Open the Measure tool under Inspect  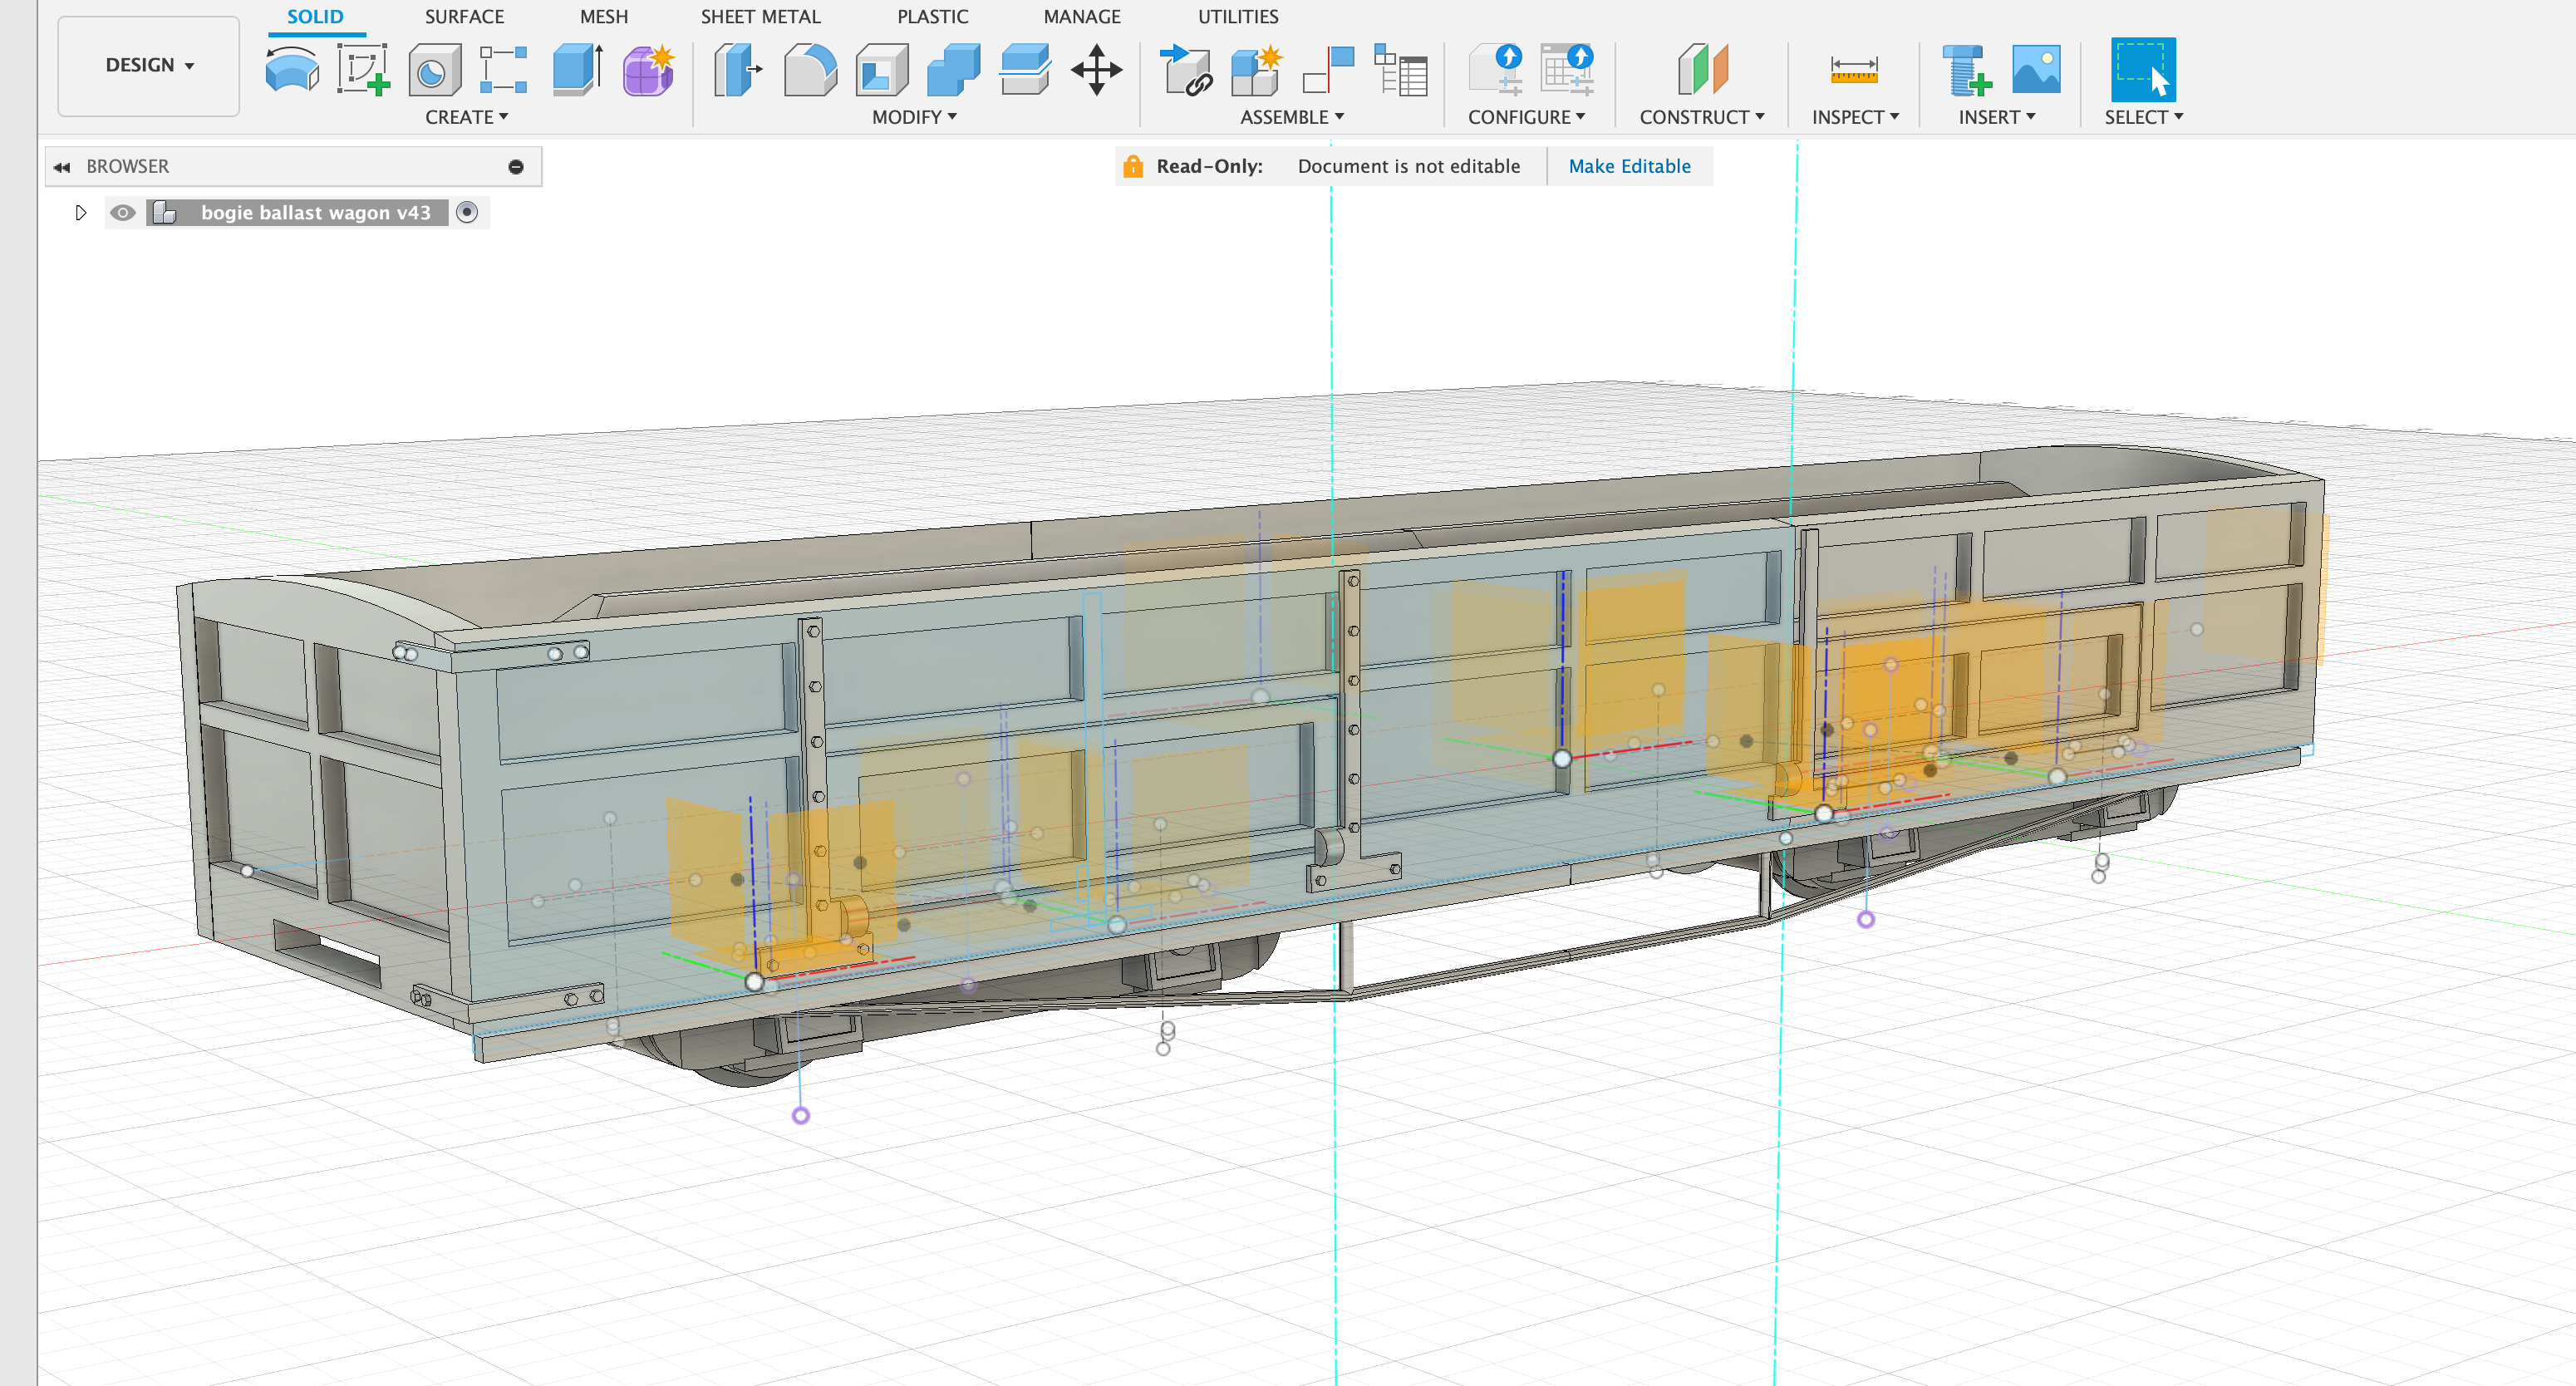click(x=1853, y=70)
